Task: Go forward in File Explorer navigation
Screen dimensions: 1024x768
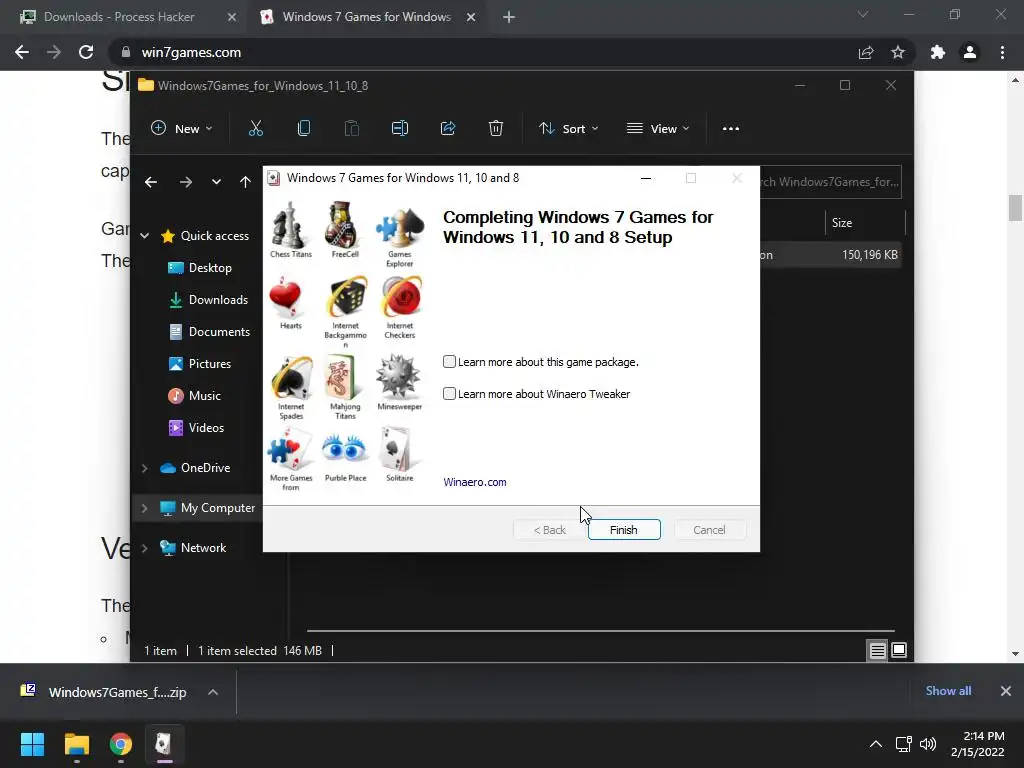Action: (x=186, y=182)
